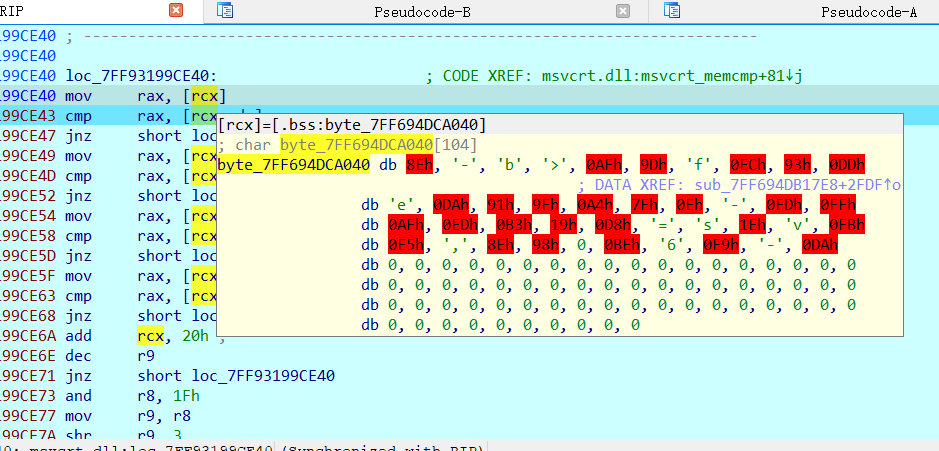Viewport: 939px width, 451px height.
Task: Select the byte_7FF694DCA040 name in tooltip
Action: [291, 165]
